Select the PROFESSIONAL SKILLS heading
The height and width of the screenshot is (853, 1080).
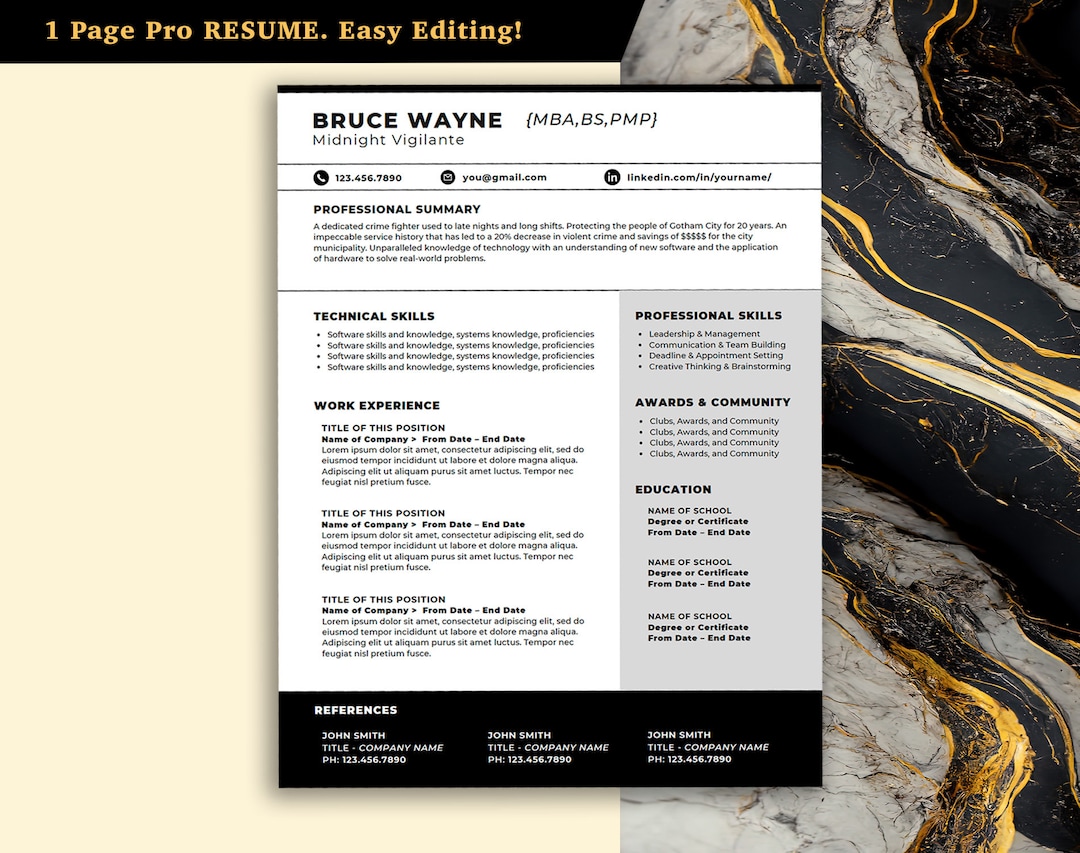coord(709,316)
